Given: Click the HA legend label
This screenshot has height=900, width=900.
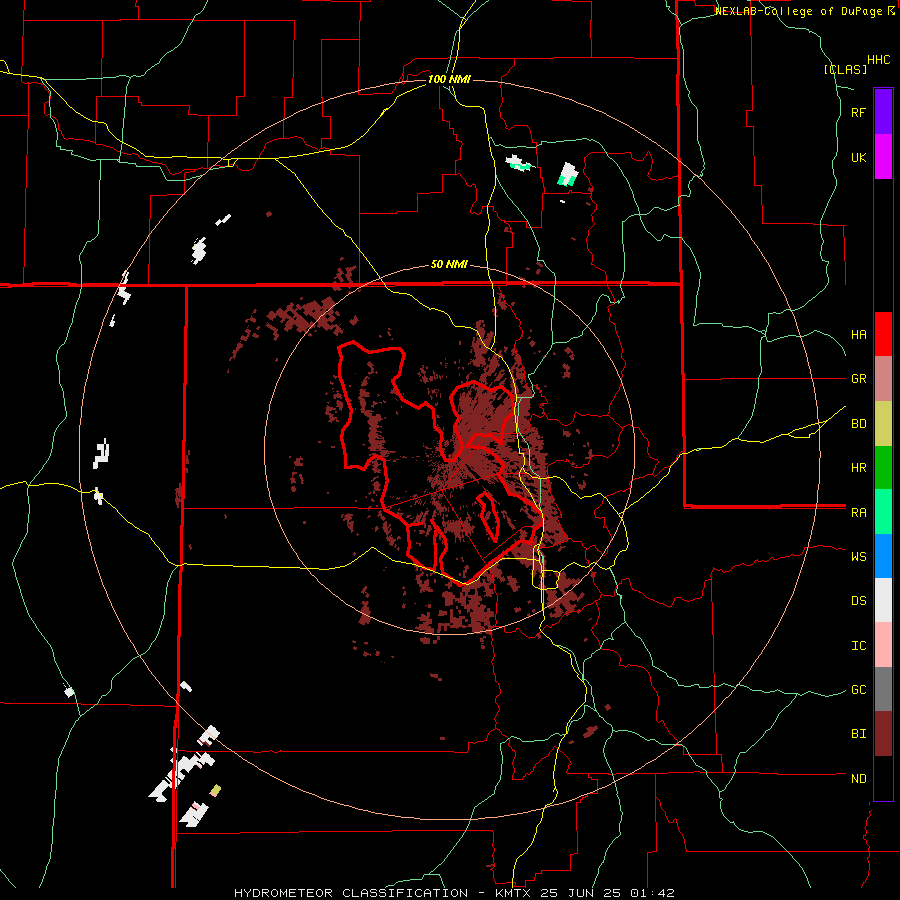Looking at the screenshot, I should click(x=858, y=334).
